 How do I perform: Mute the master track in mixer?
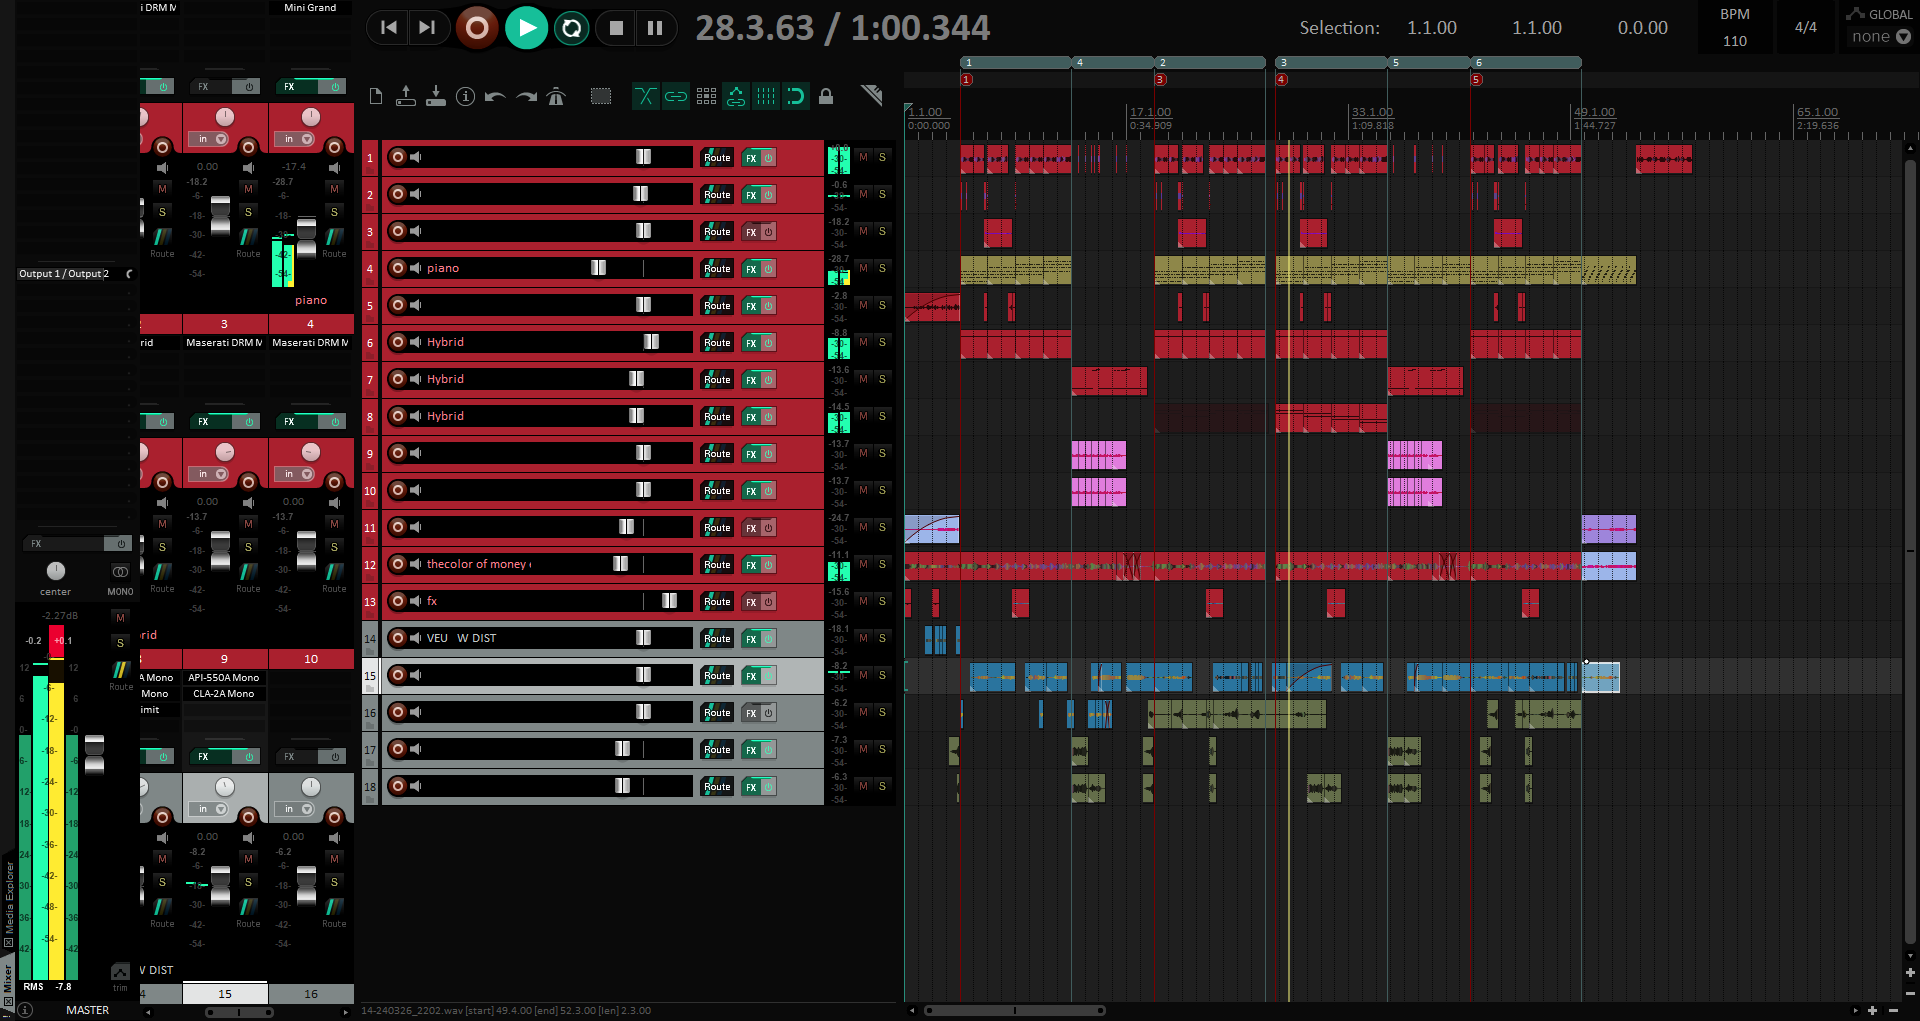tap(121, 618)
